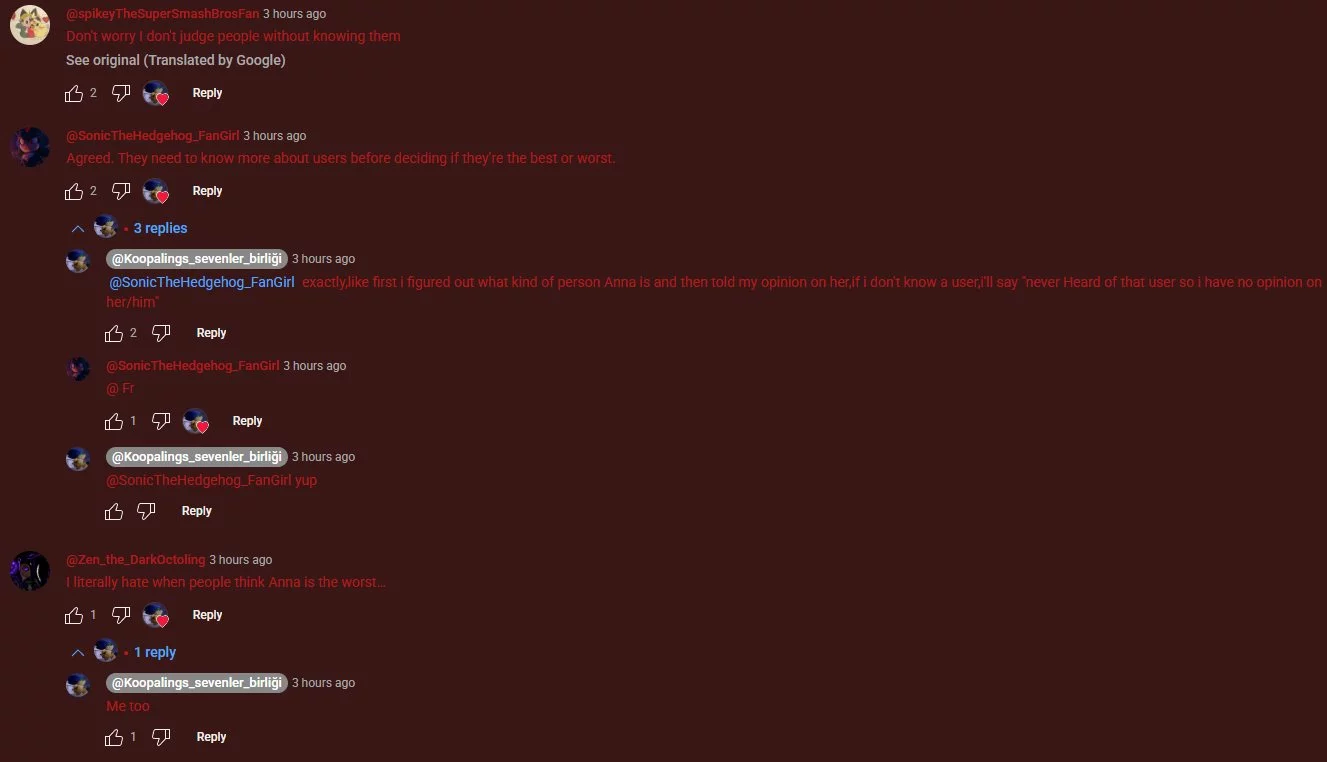Dislike SonicTheHedgehog_FanGirl's 'Agreed' comment
Screen dimensions: 1327x762
(x=121, y=191)
